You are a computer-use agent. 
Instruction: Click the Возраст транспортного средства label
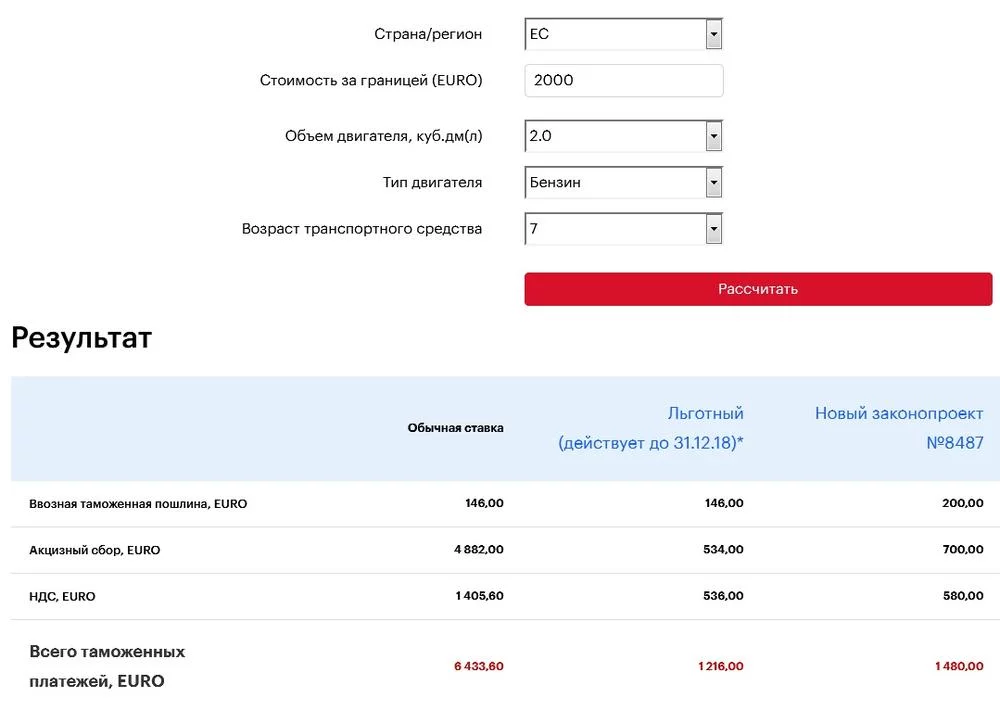[x=362, y=229]
